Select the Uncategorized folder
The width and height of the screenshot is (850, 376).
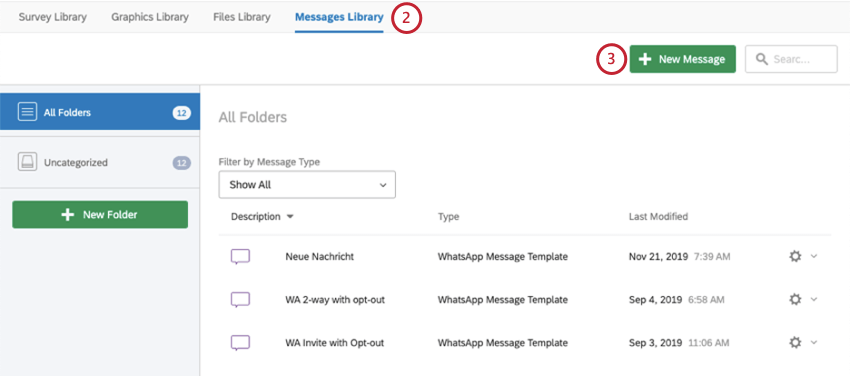click(x=100, y=162)
